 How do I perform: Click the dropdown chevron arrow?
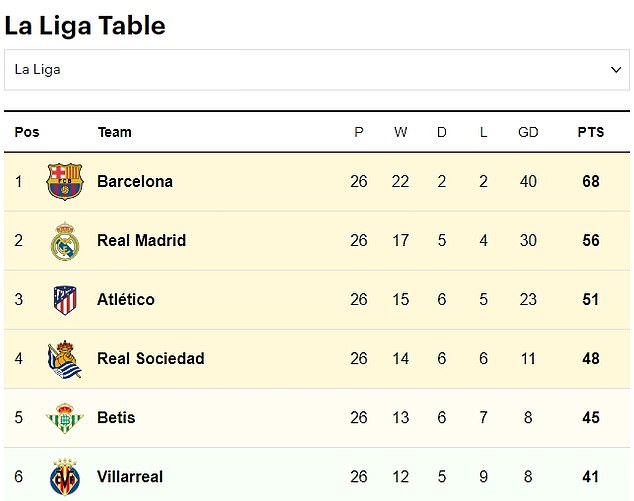click(616, 70)
